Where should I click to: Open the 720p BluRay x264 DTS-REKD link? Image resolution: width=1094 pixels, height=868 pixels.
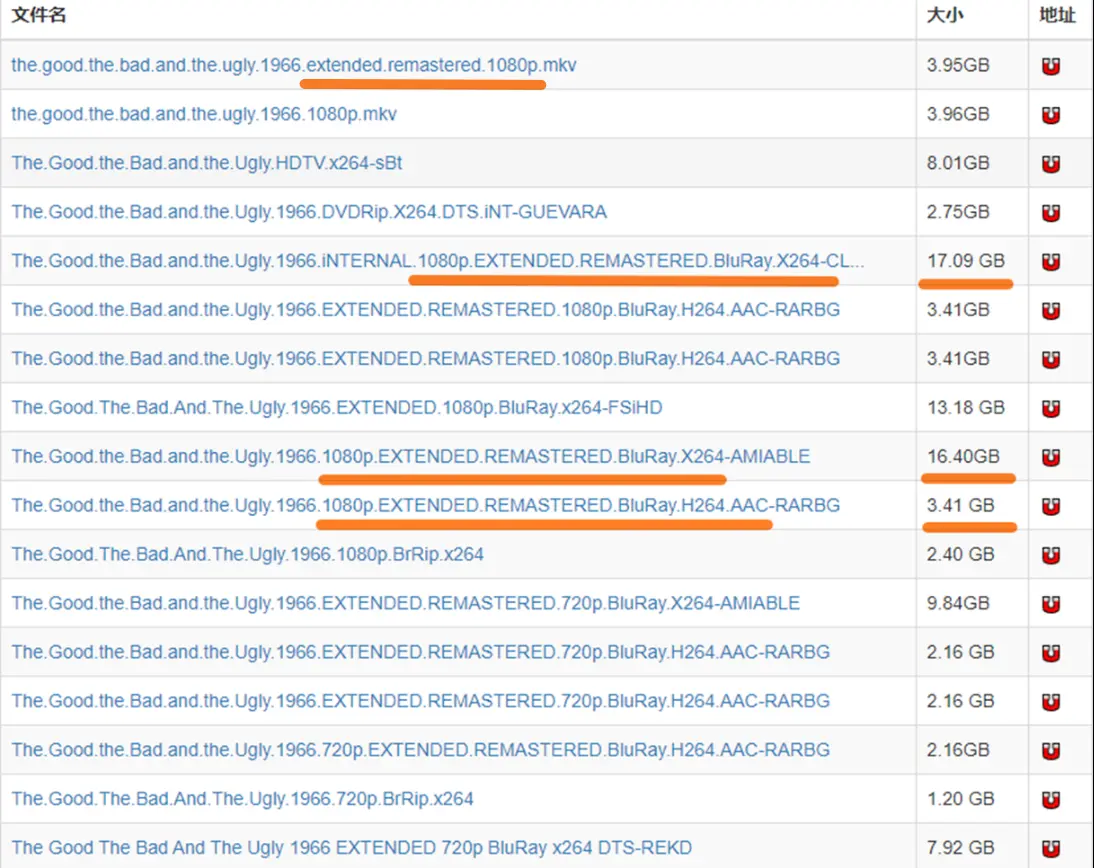coord(351,849)
